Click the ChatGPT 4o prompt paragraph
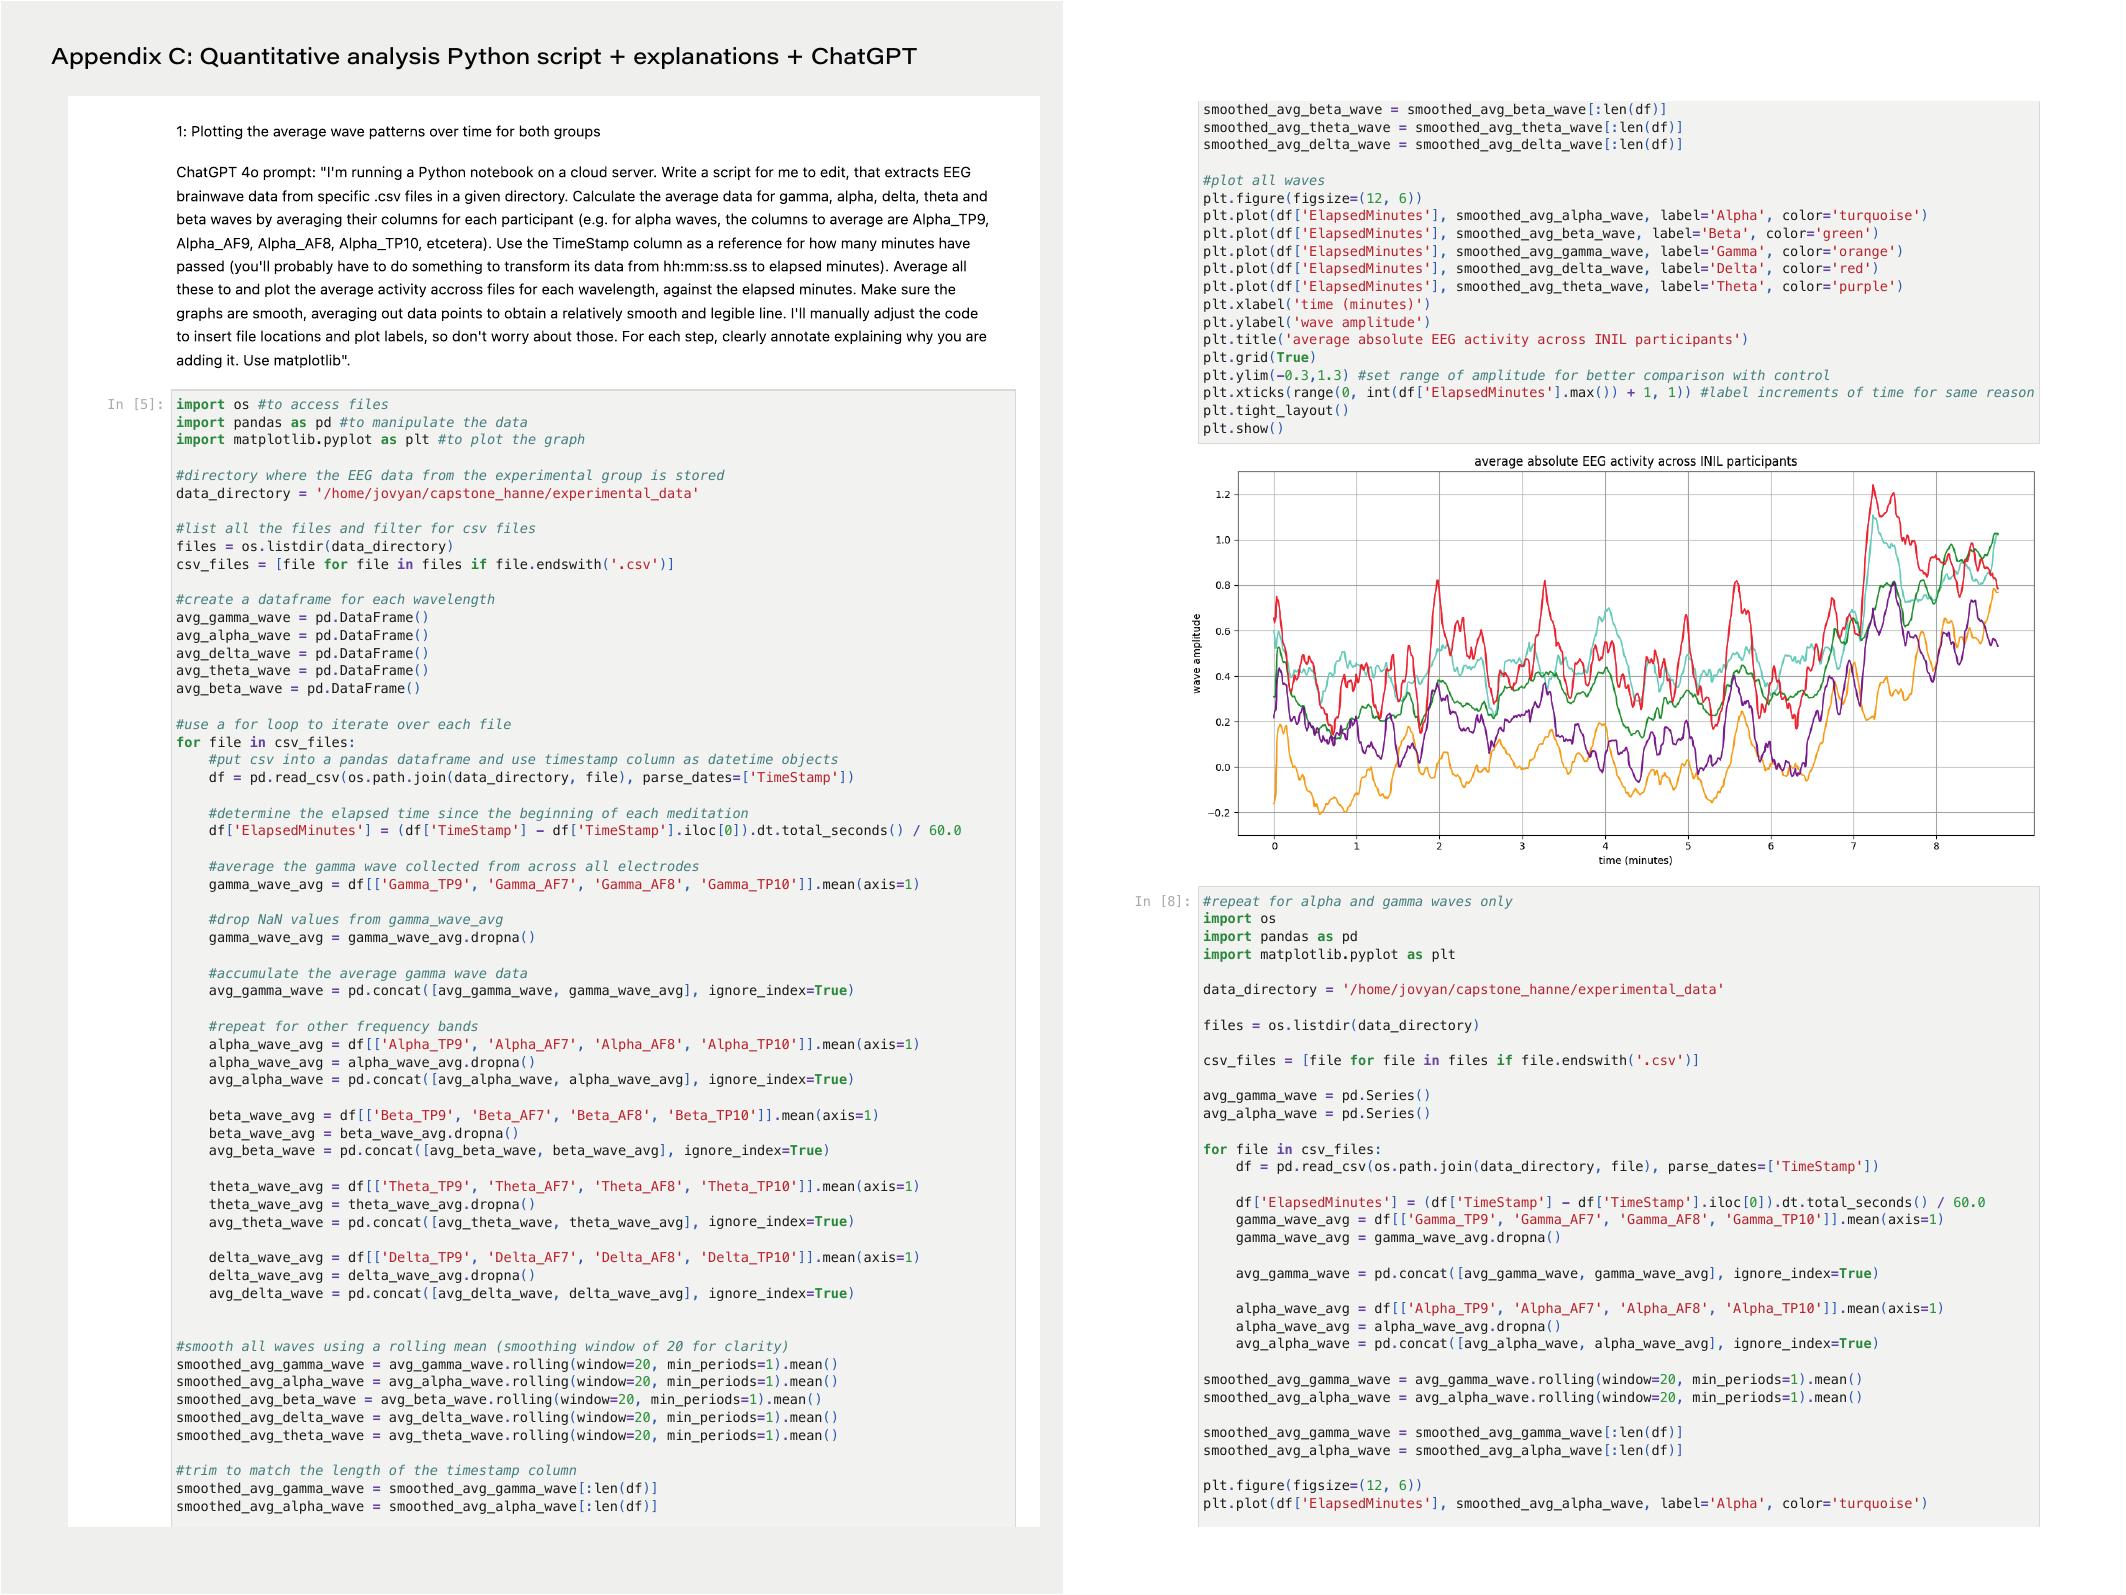Screen dimensions: 2126x1595 [582, 266]
